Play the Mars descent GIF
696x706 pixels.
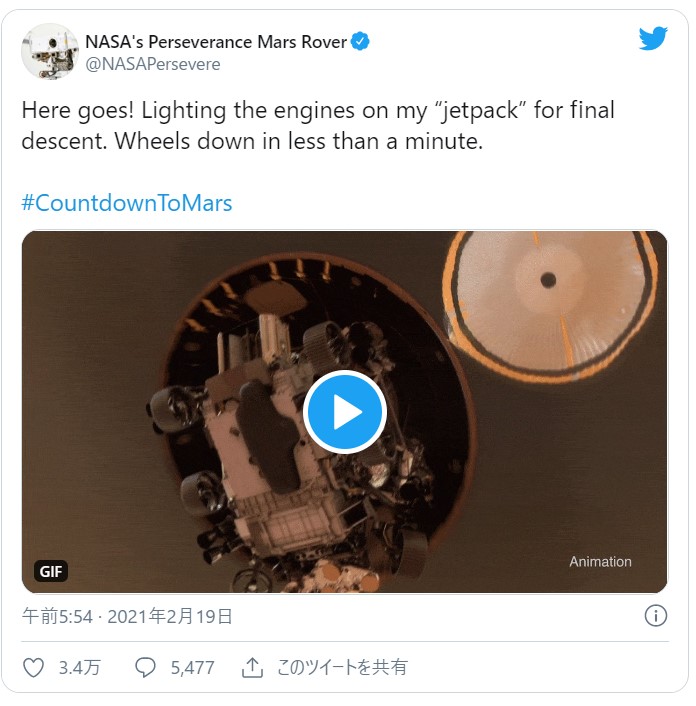click(344, 412)
